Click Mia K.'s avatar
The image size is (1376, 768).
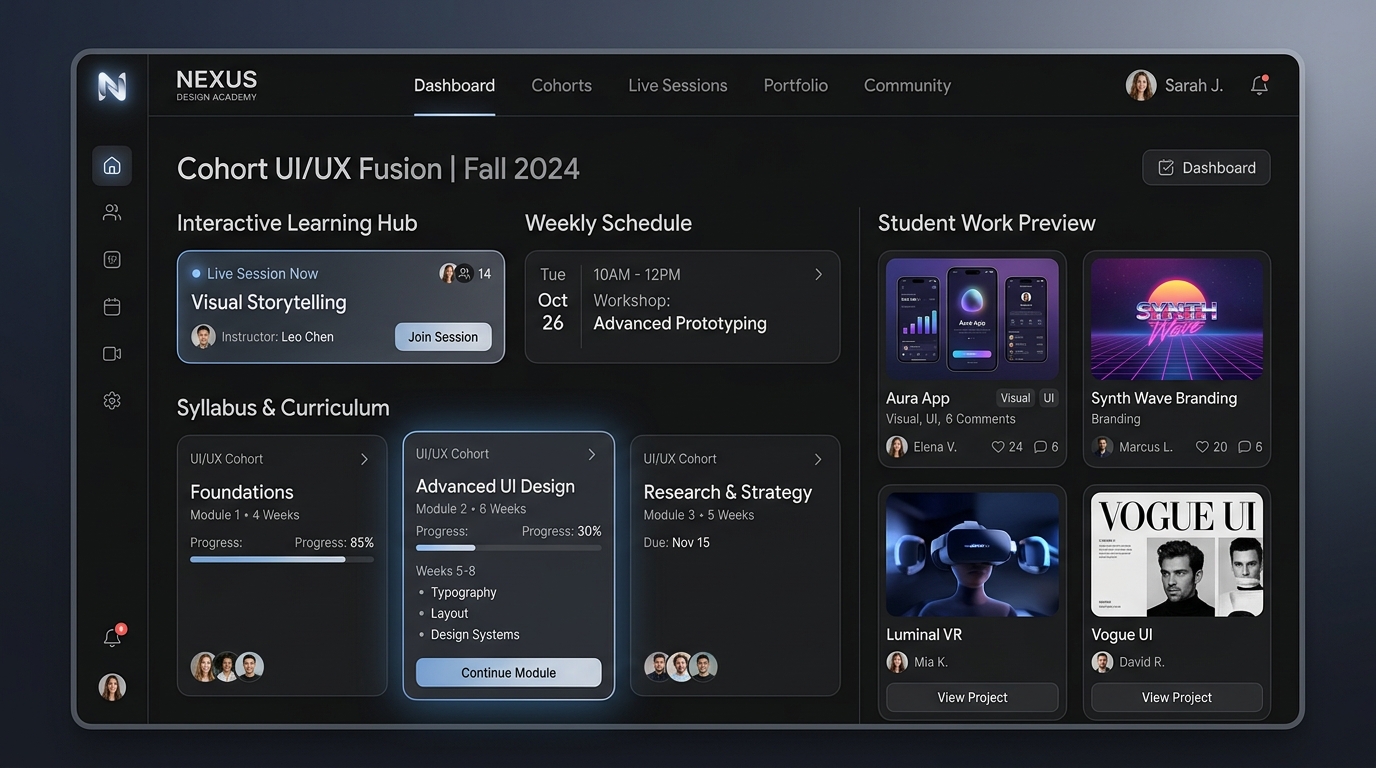point(897,662)
